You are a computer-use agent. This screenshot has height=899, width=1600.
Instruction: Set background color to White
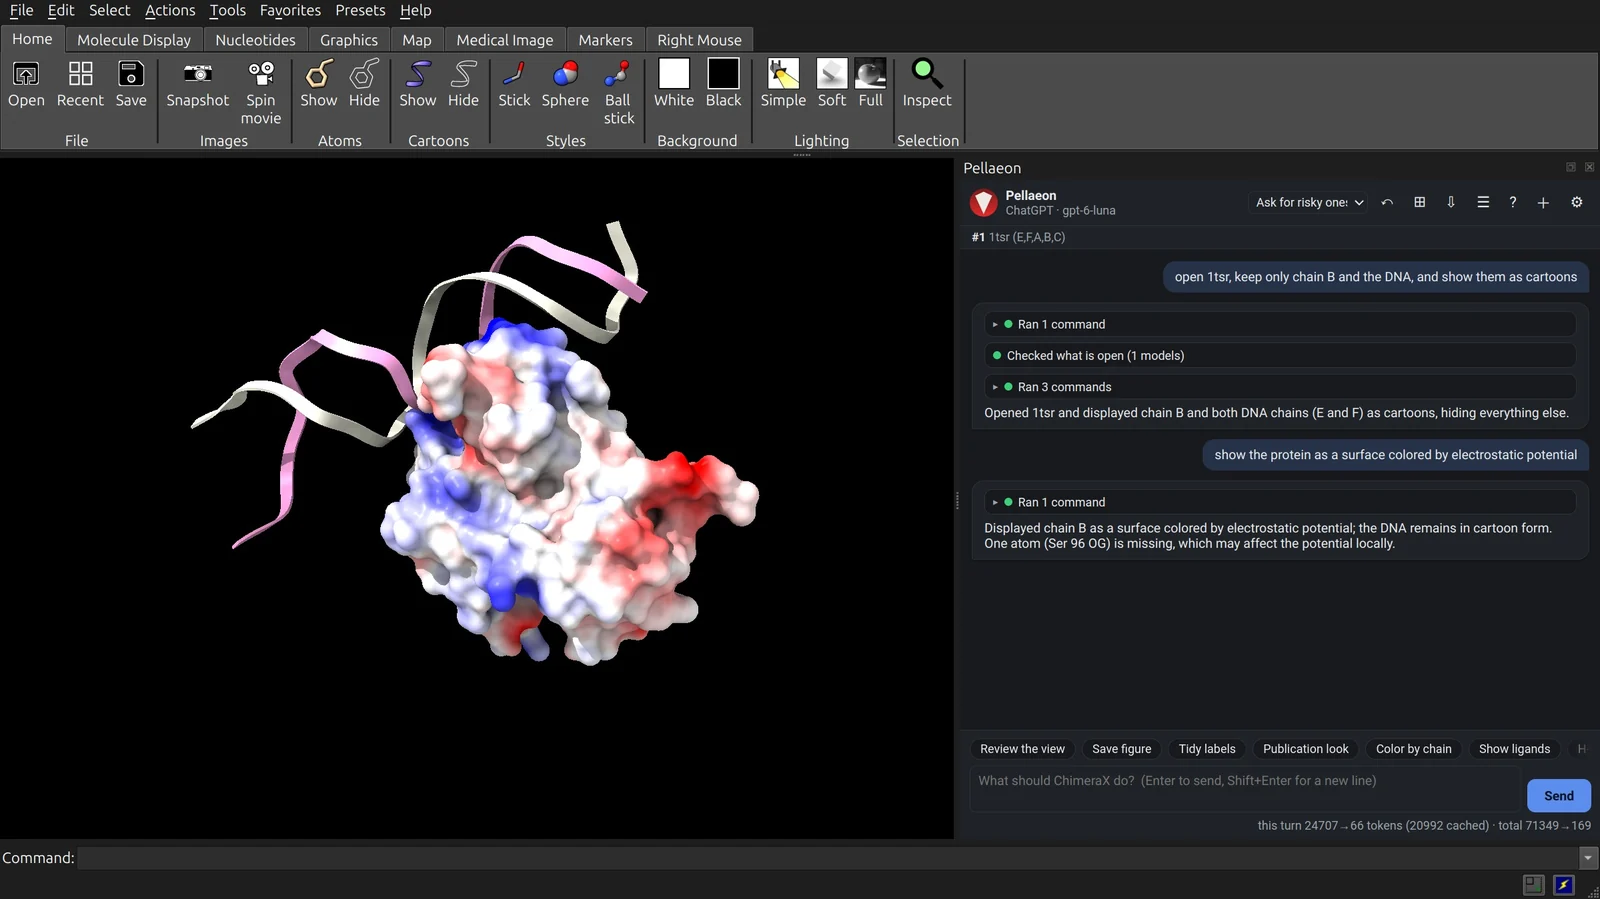click(x=674, y=83)
